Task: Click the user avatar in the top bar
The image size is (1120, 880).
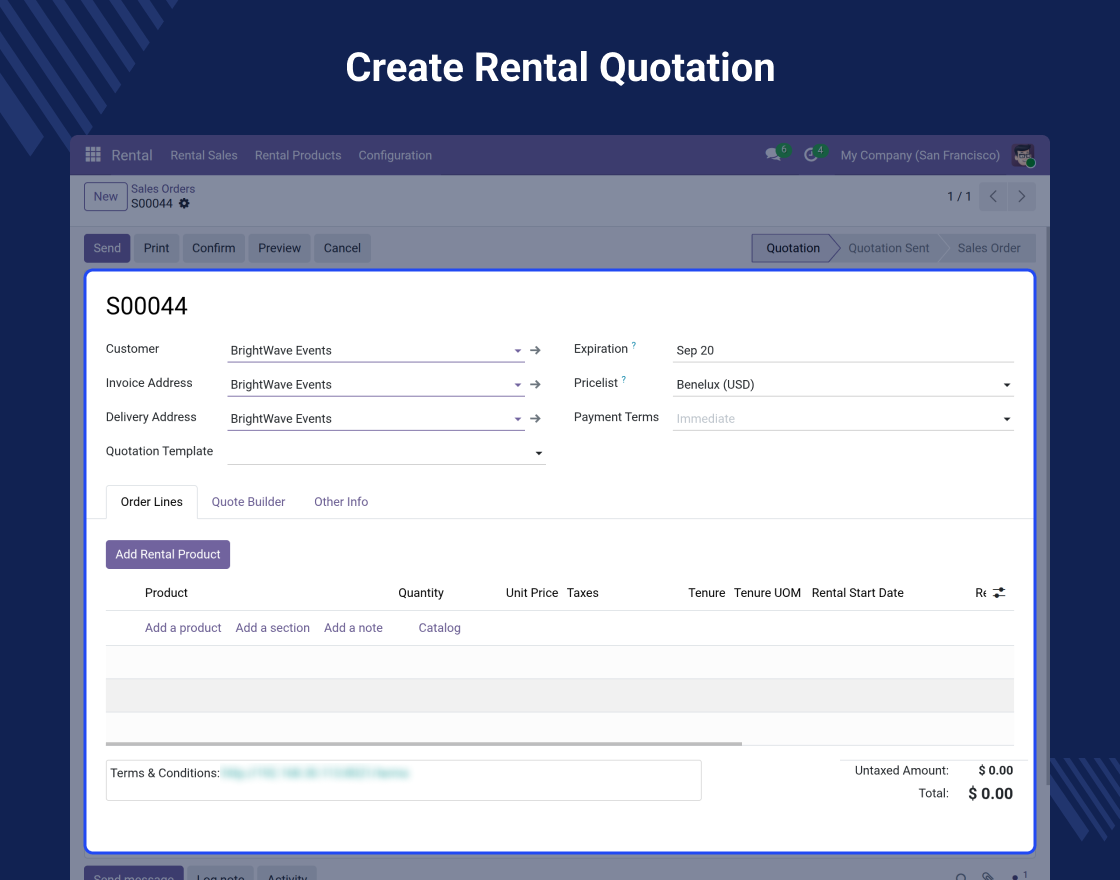Action: pos(1023,155)
